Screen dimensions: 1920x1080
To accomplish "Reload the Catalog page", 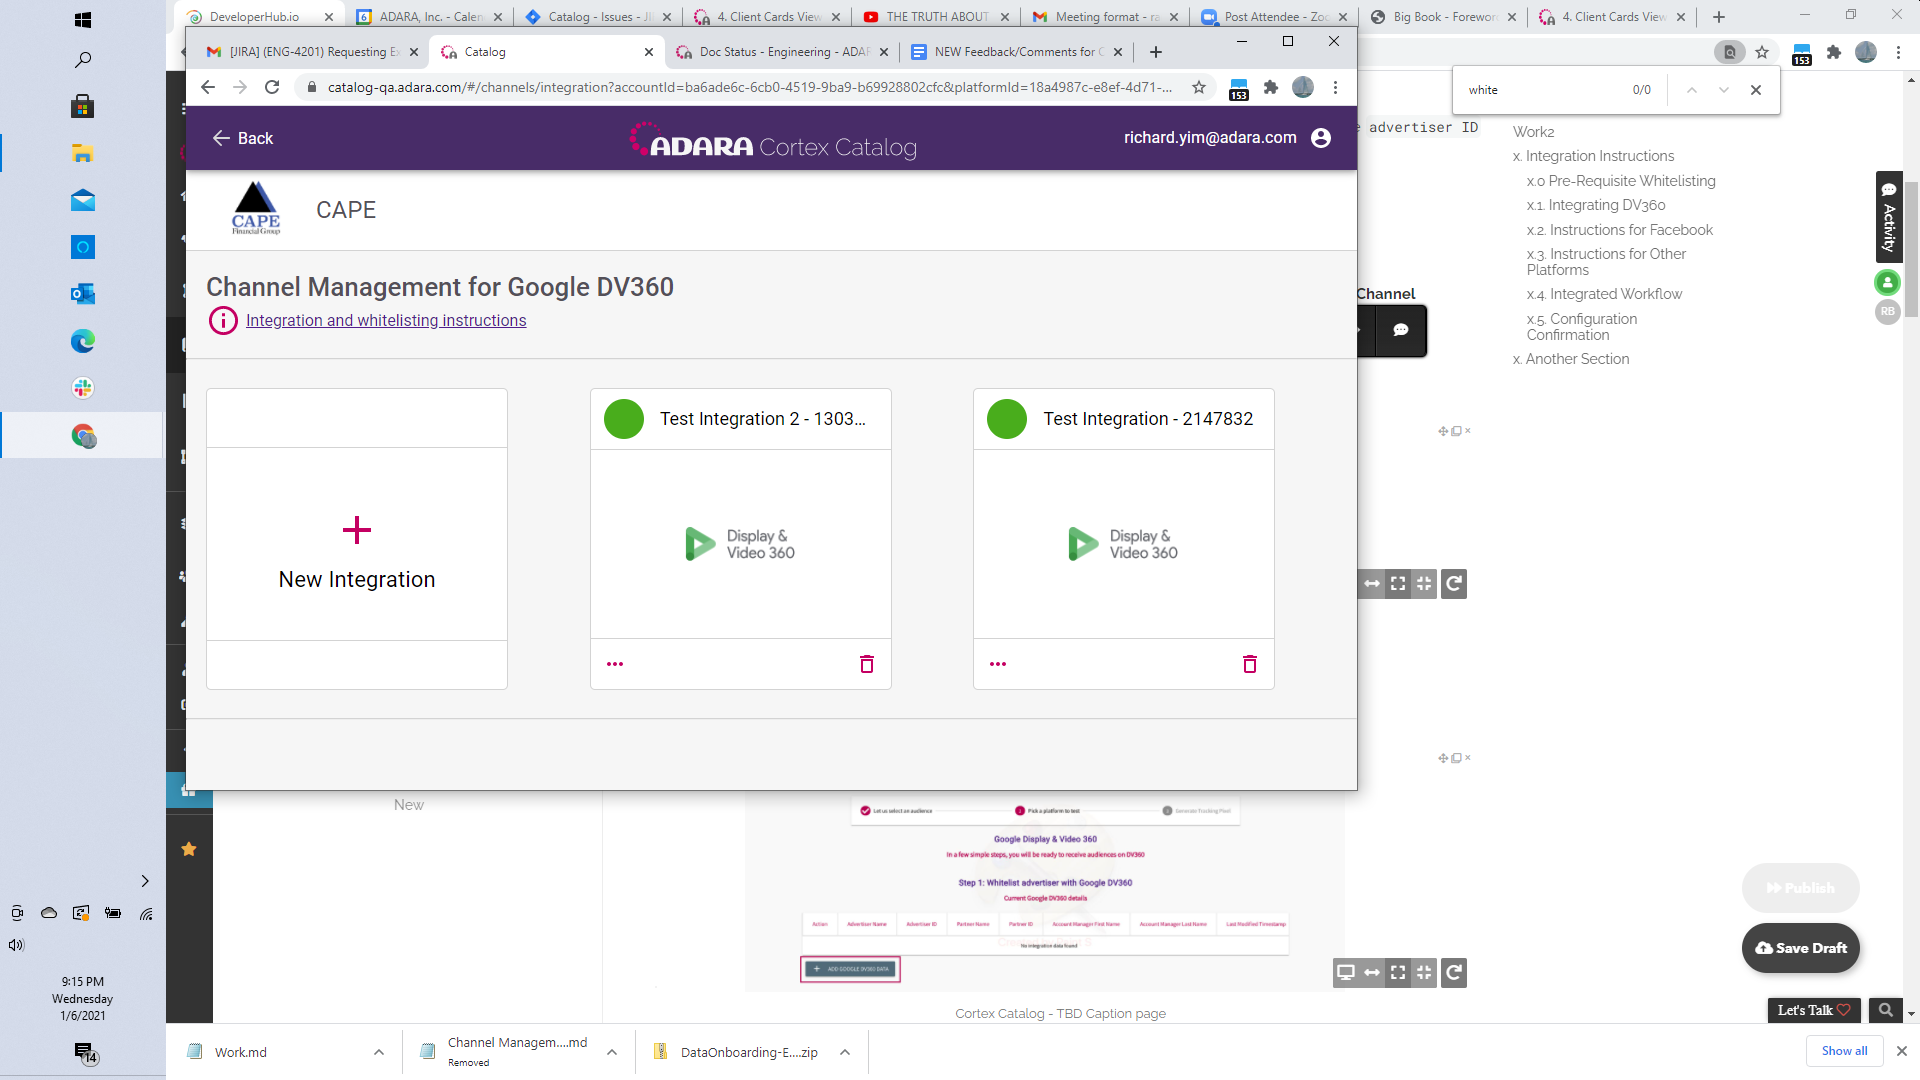I will click(272, 88).
